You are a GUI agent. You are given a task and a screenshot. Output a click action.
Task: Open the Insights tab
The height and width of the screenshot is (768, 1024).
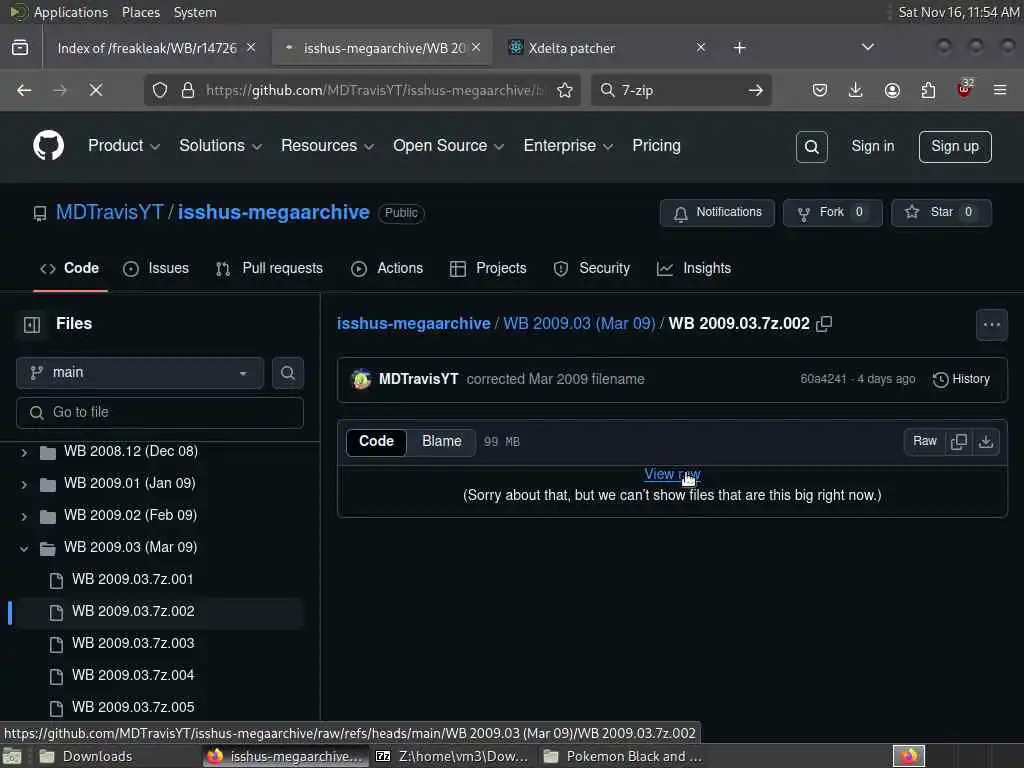pos(694,268)
